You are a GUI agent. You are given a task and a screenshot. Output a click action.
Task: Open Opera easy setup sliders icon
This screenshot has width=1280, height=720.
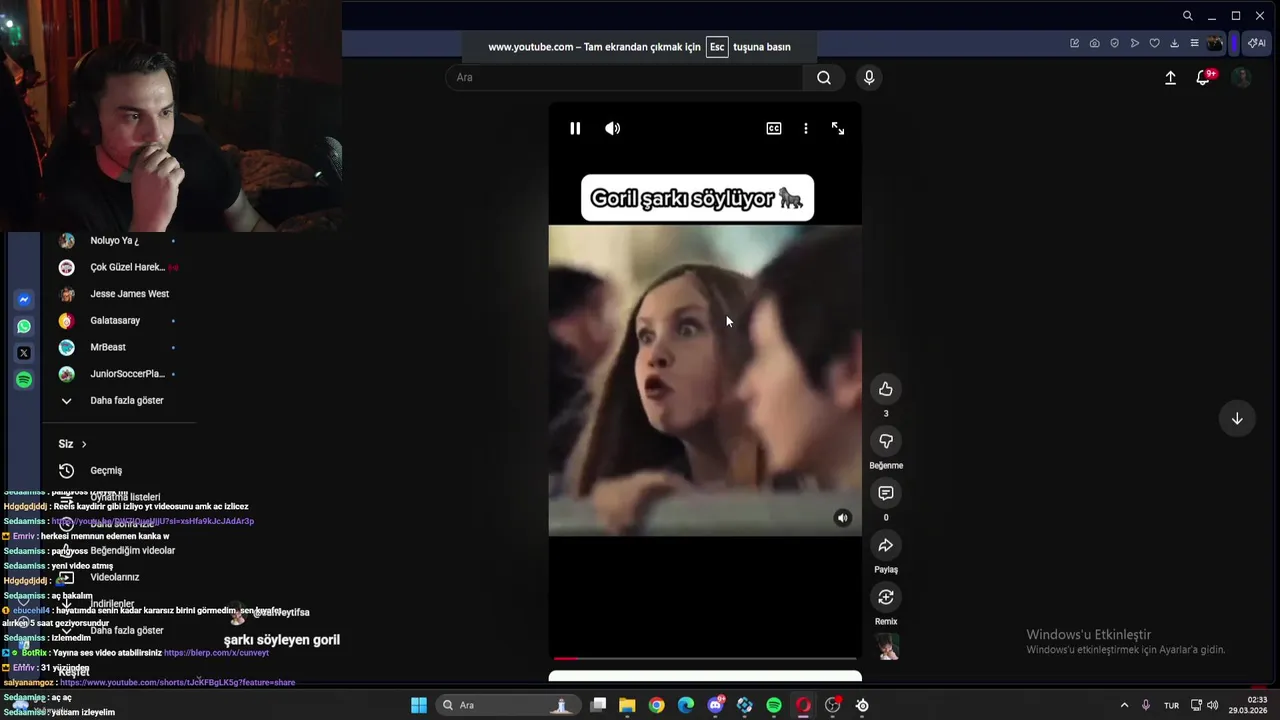tap(1194, 43)
